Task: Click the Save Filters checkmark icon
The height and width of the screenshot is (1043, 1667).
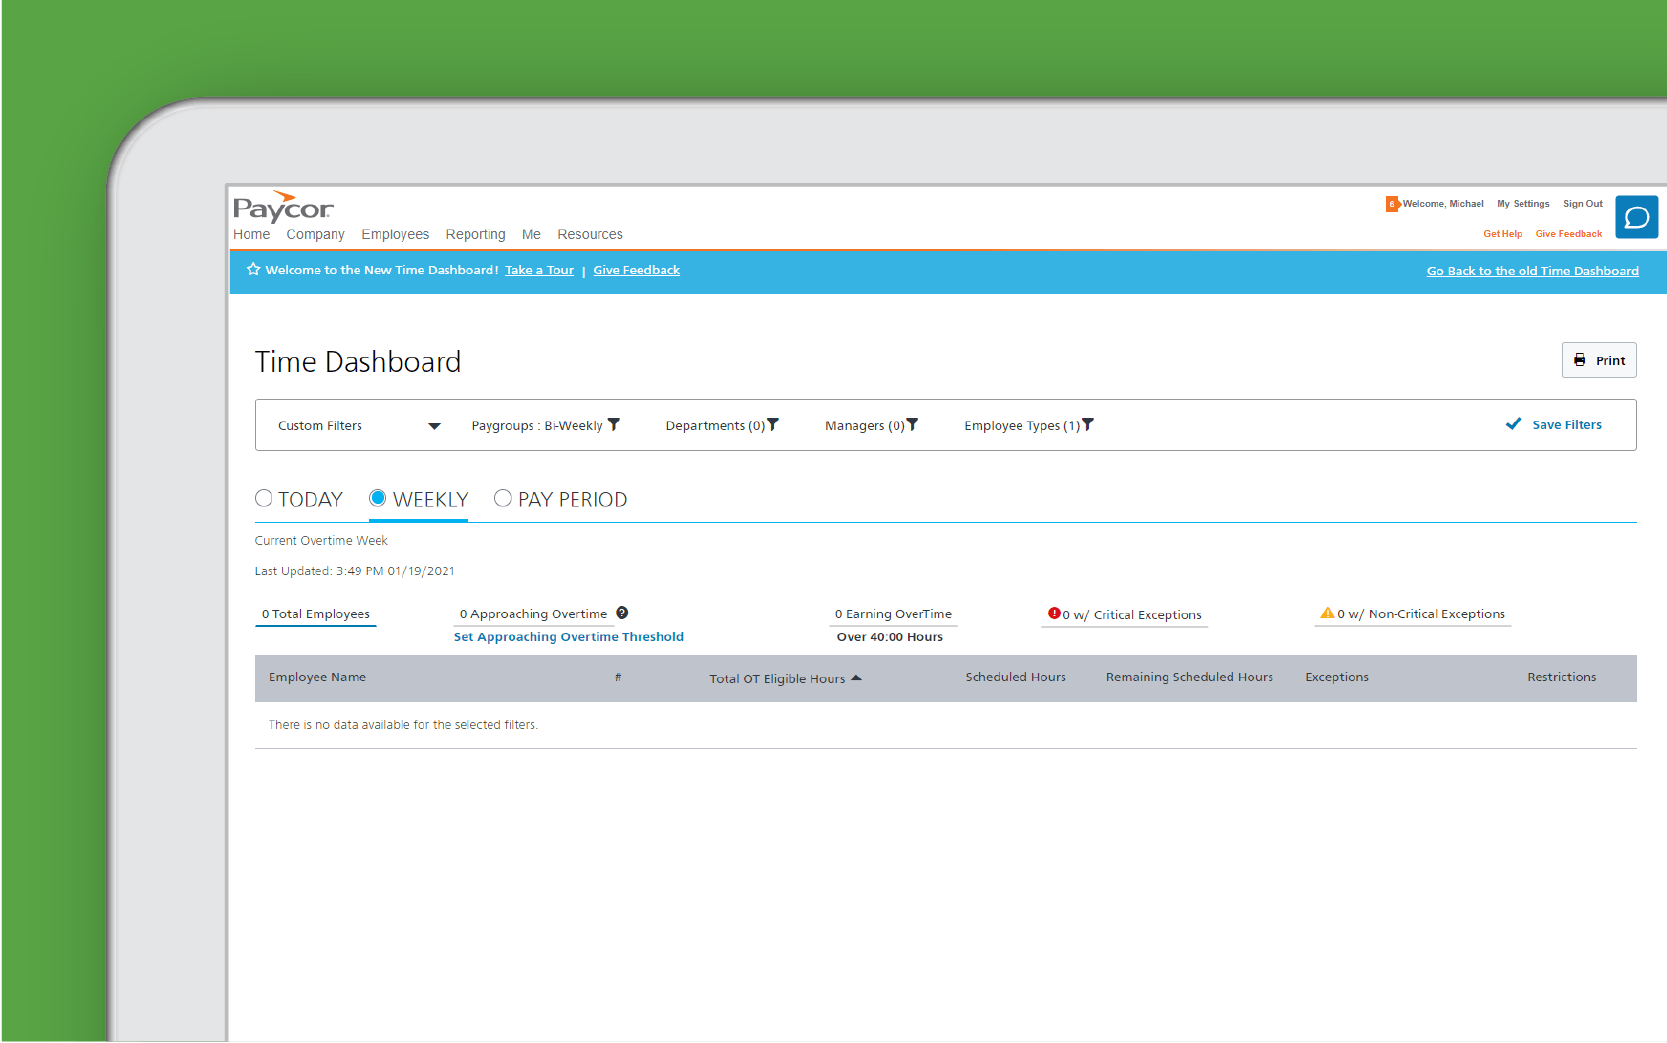Action: click(x=1513, y=424)
